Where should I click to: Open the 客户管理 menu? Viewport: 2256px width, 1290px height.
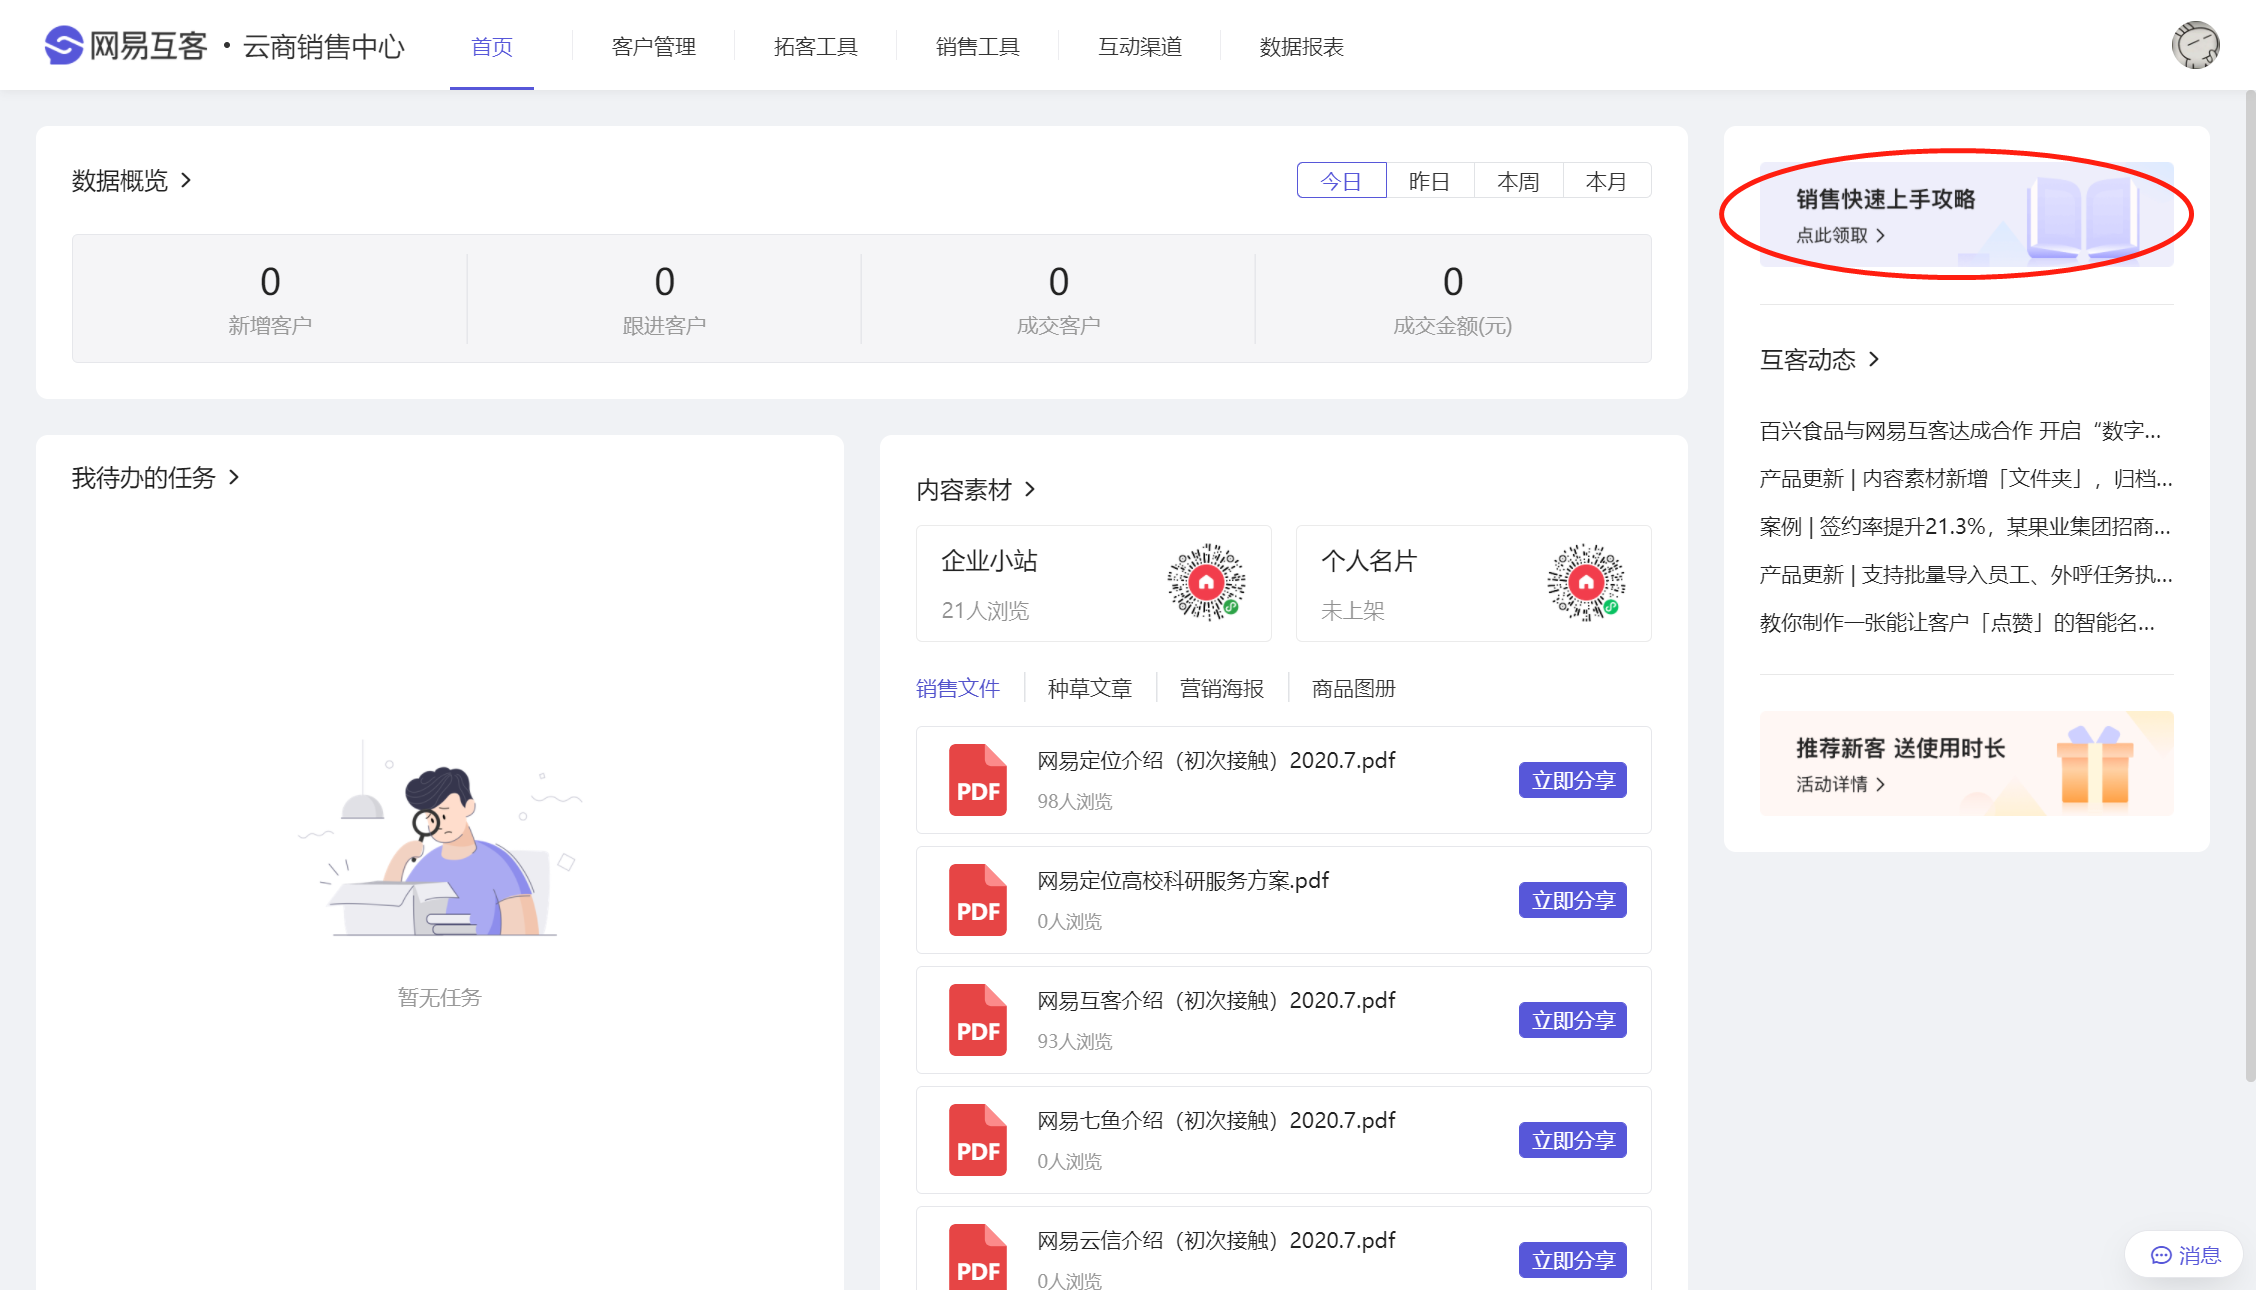[654, 46]
